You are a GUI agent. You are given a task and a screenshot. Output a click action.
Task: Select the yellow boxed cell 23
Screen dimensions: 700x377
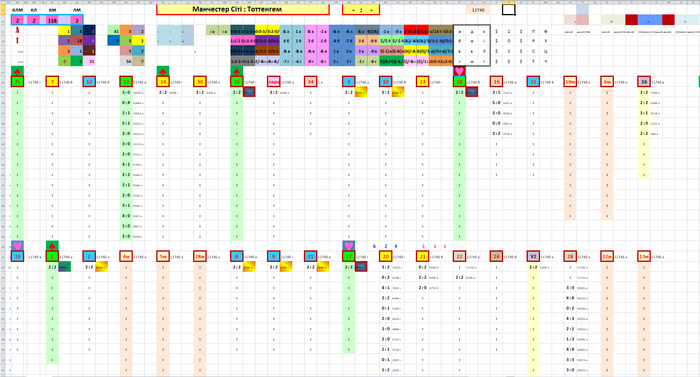coord(422,82)
